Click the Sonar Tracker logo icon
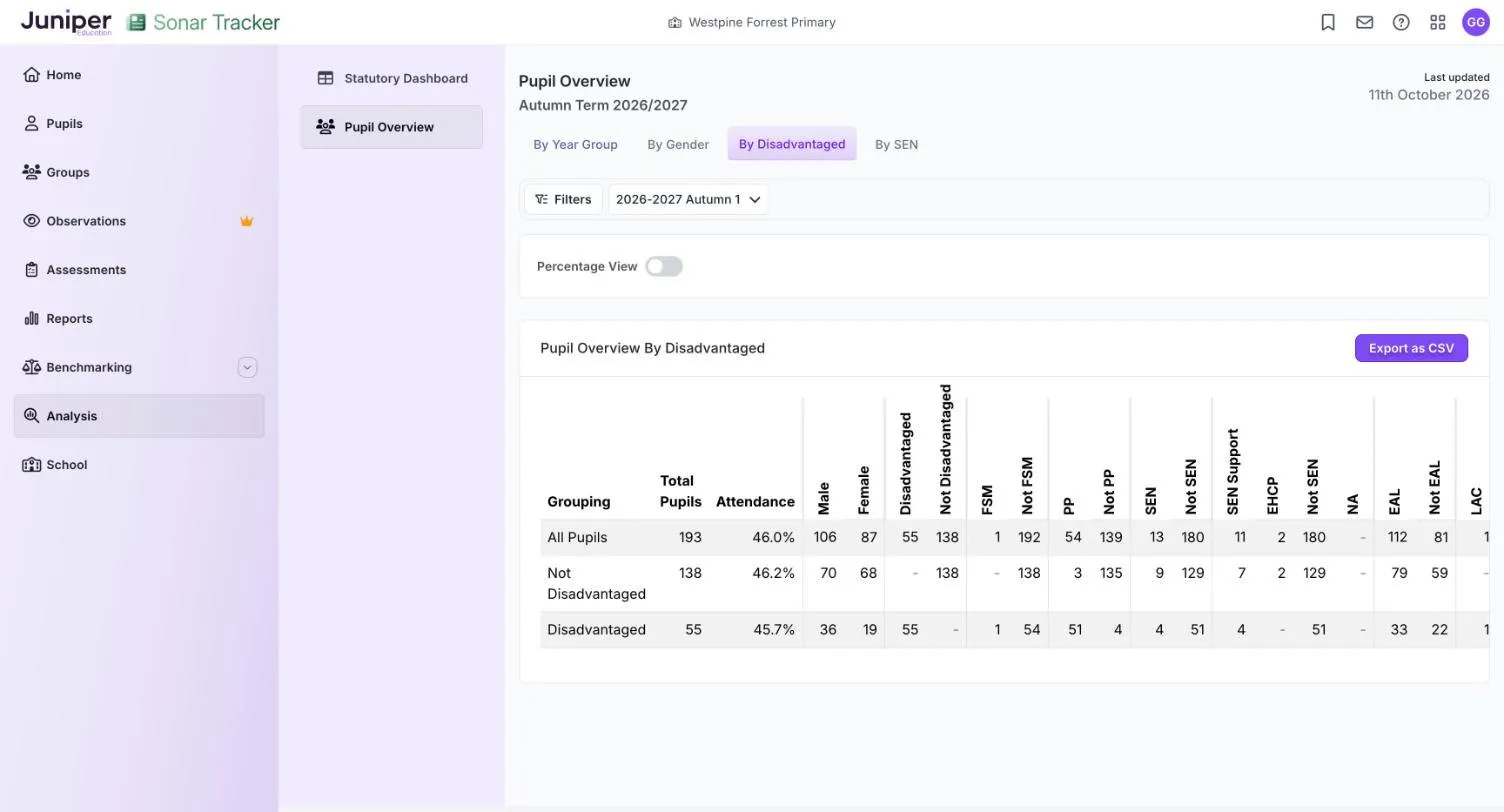 coord(136,22)
